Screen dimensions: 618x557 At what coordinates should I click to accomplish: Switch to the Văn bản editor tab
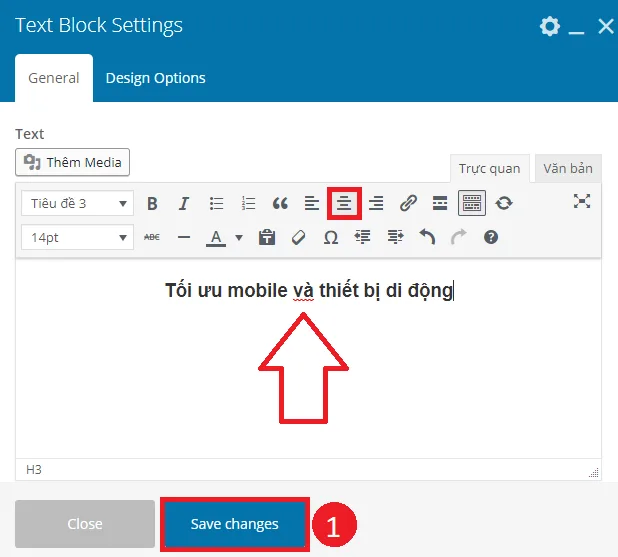pos(568,168)
